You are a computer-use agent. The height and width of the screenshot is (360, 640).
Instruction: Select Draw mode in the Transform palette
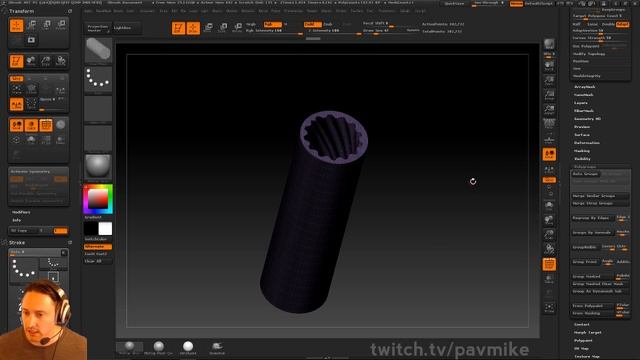17,26
